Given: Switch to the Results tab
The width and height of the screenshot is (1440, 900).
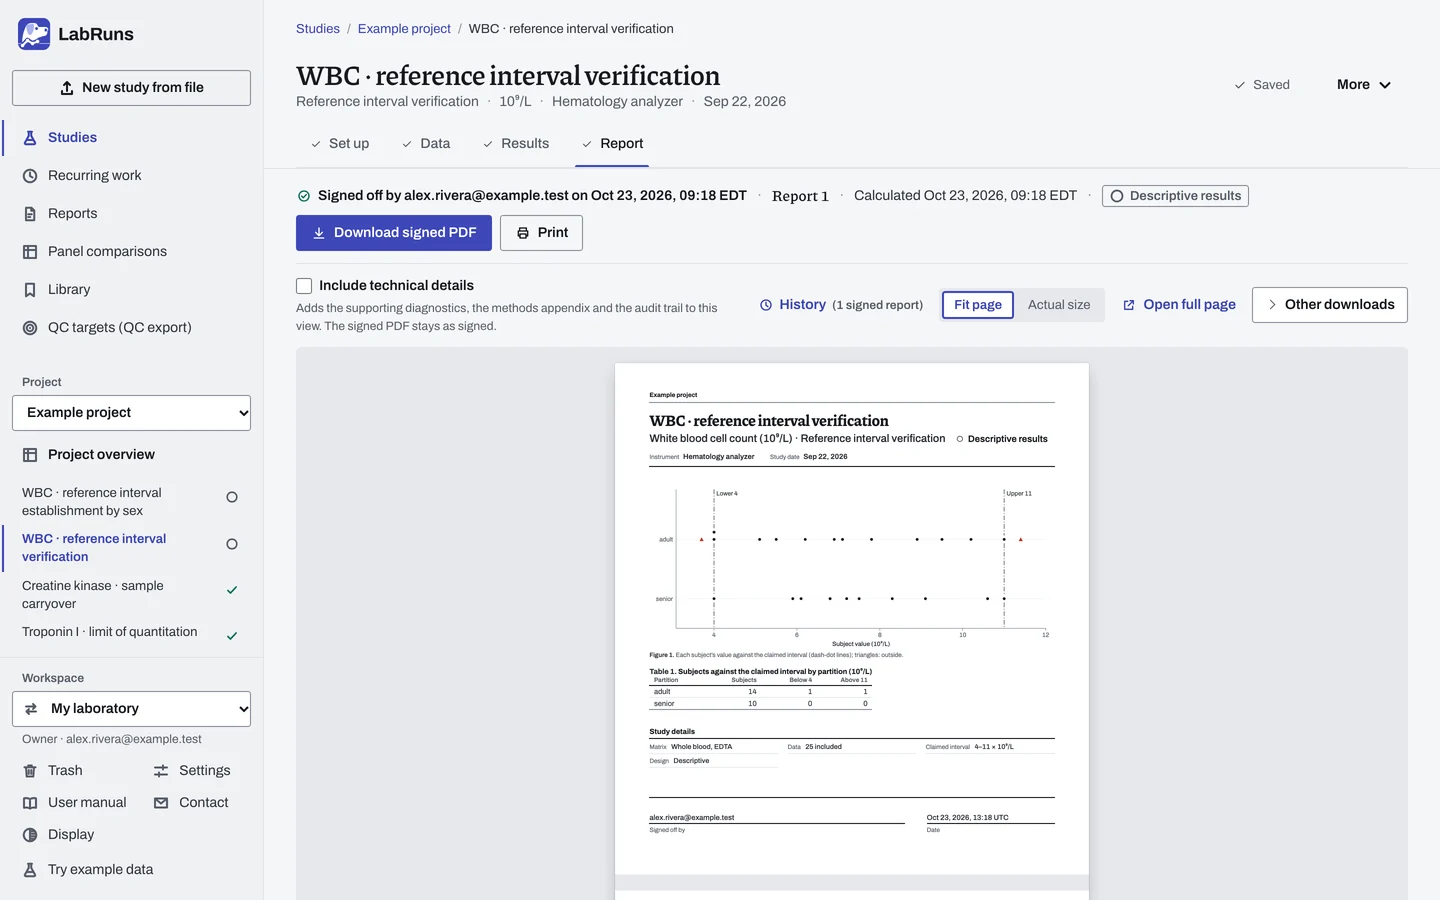Looking at the screenshot, I should click(x=516, y=143).
